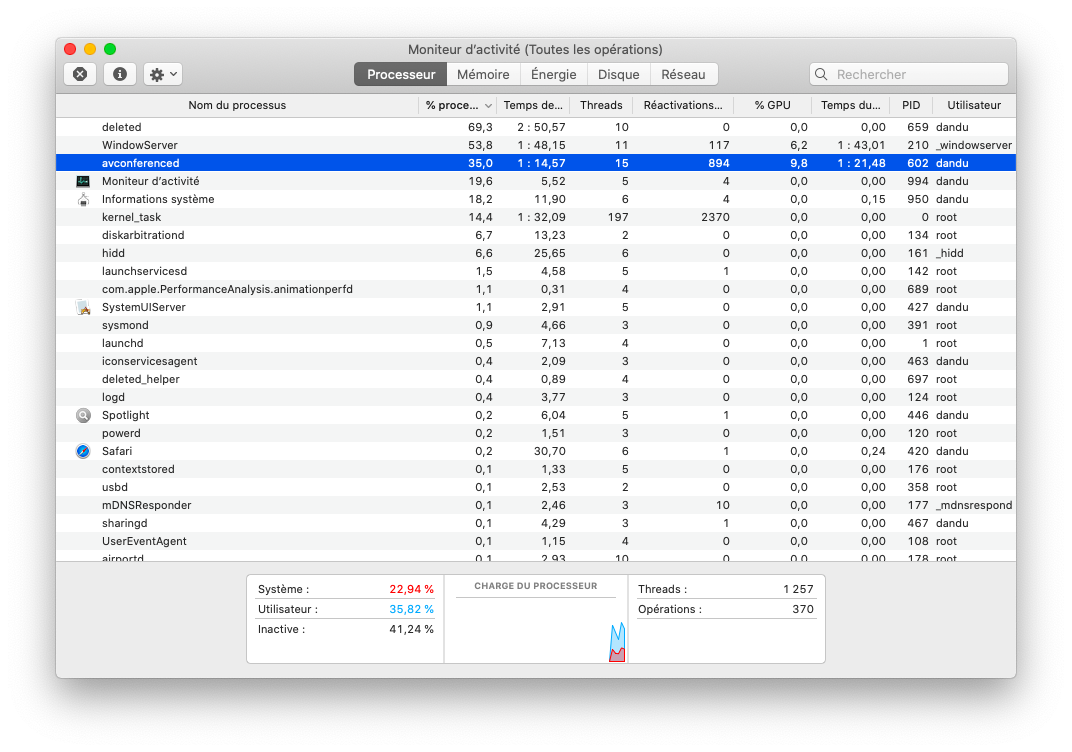Click the Inactive 41,24 % value
This screenshot has height=752, width=1072.
412,629
